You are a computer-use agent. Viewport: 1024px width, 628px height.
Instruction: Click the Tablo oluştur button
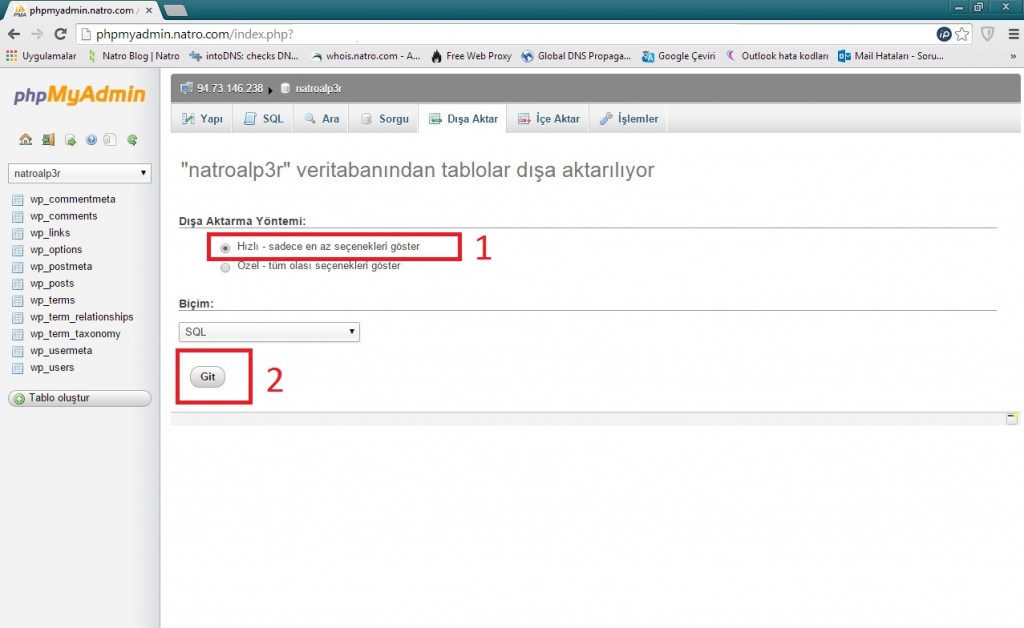(80, 398)
